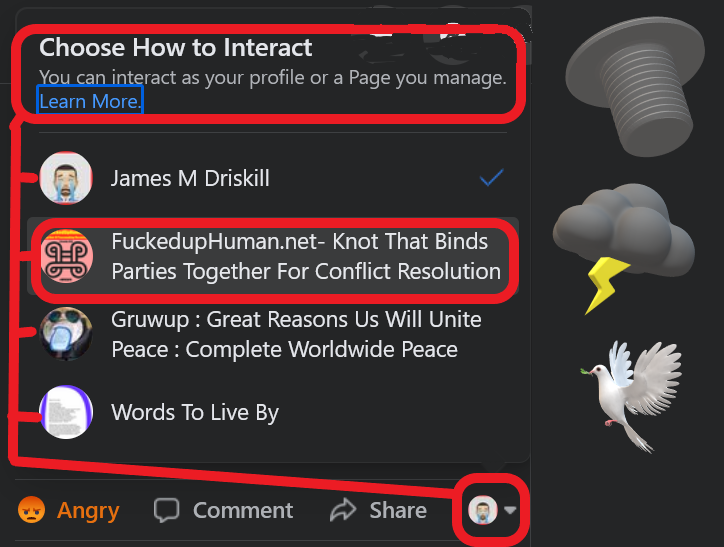This screenshot has width=724, height=547.
Task: Open the interact-as dropdown arrow
Action: coord(510,510)
